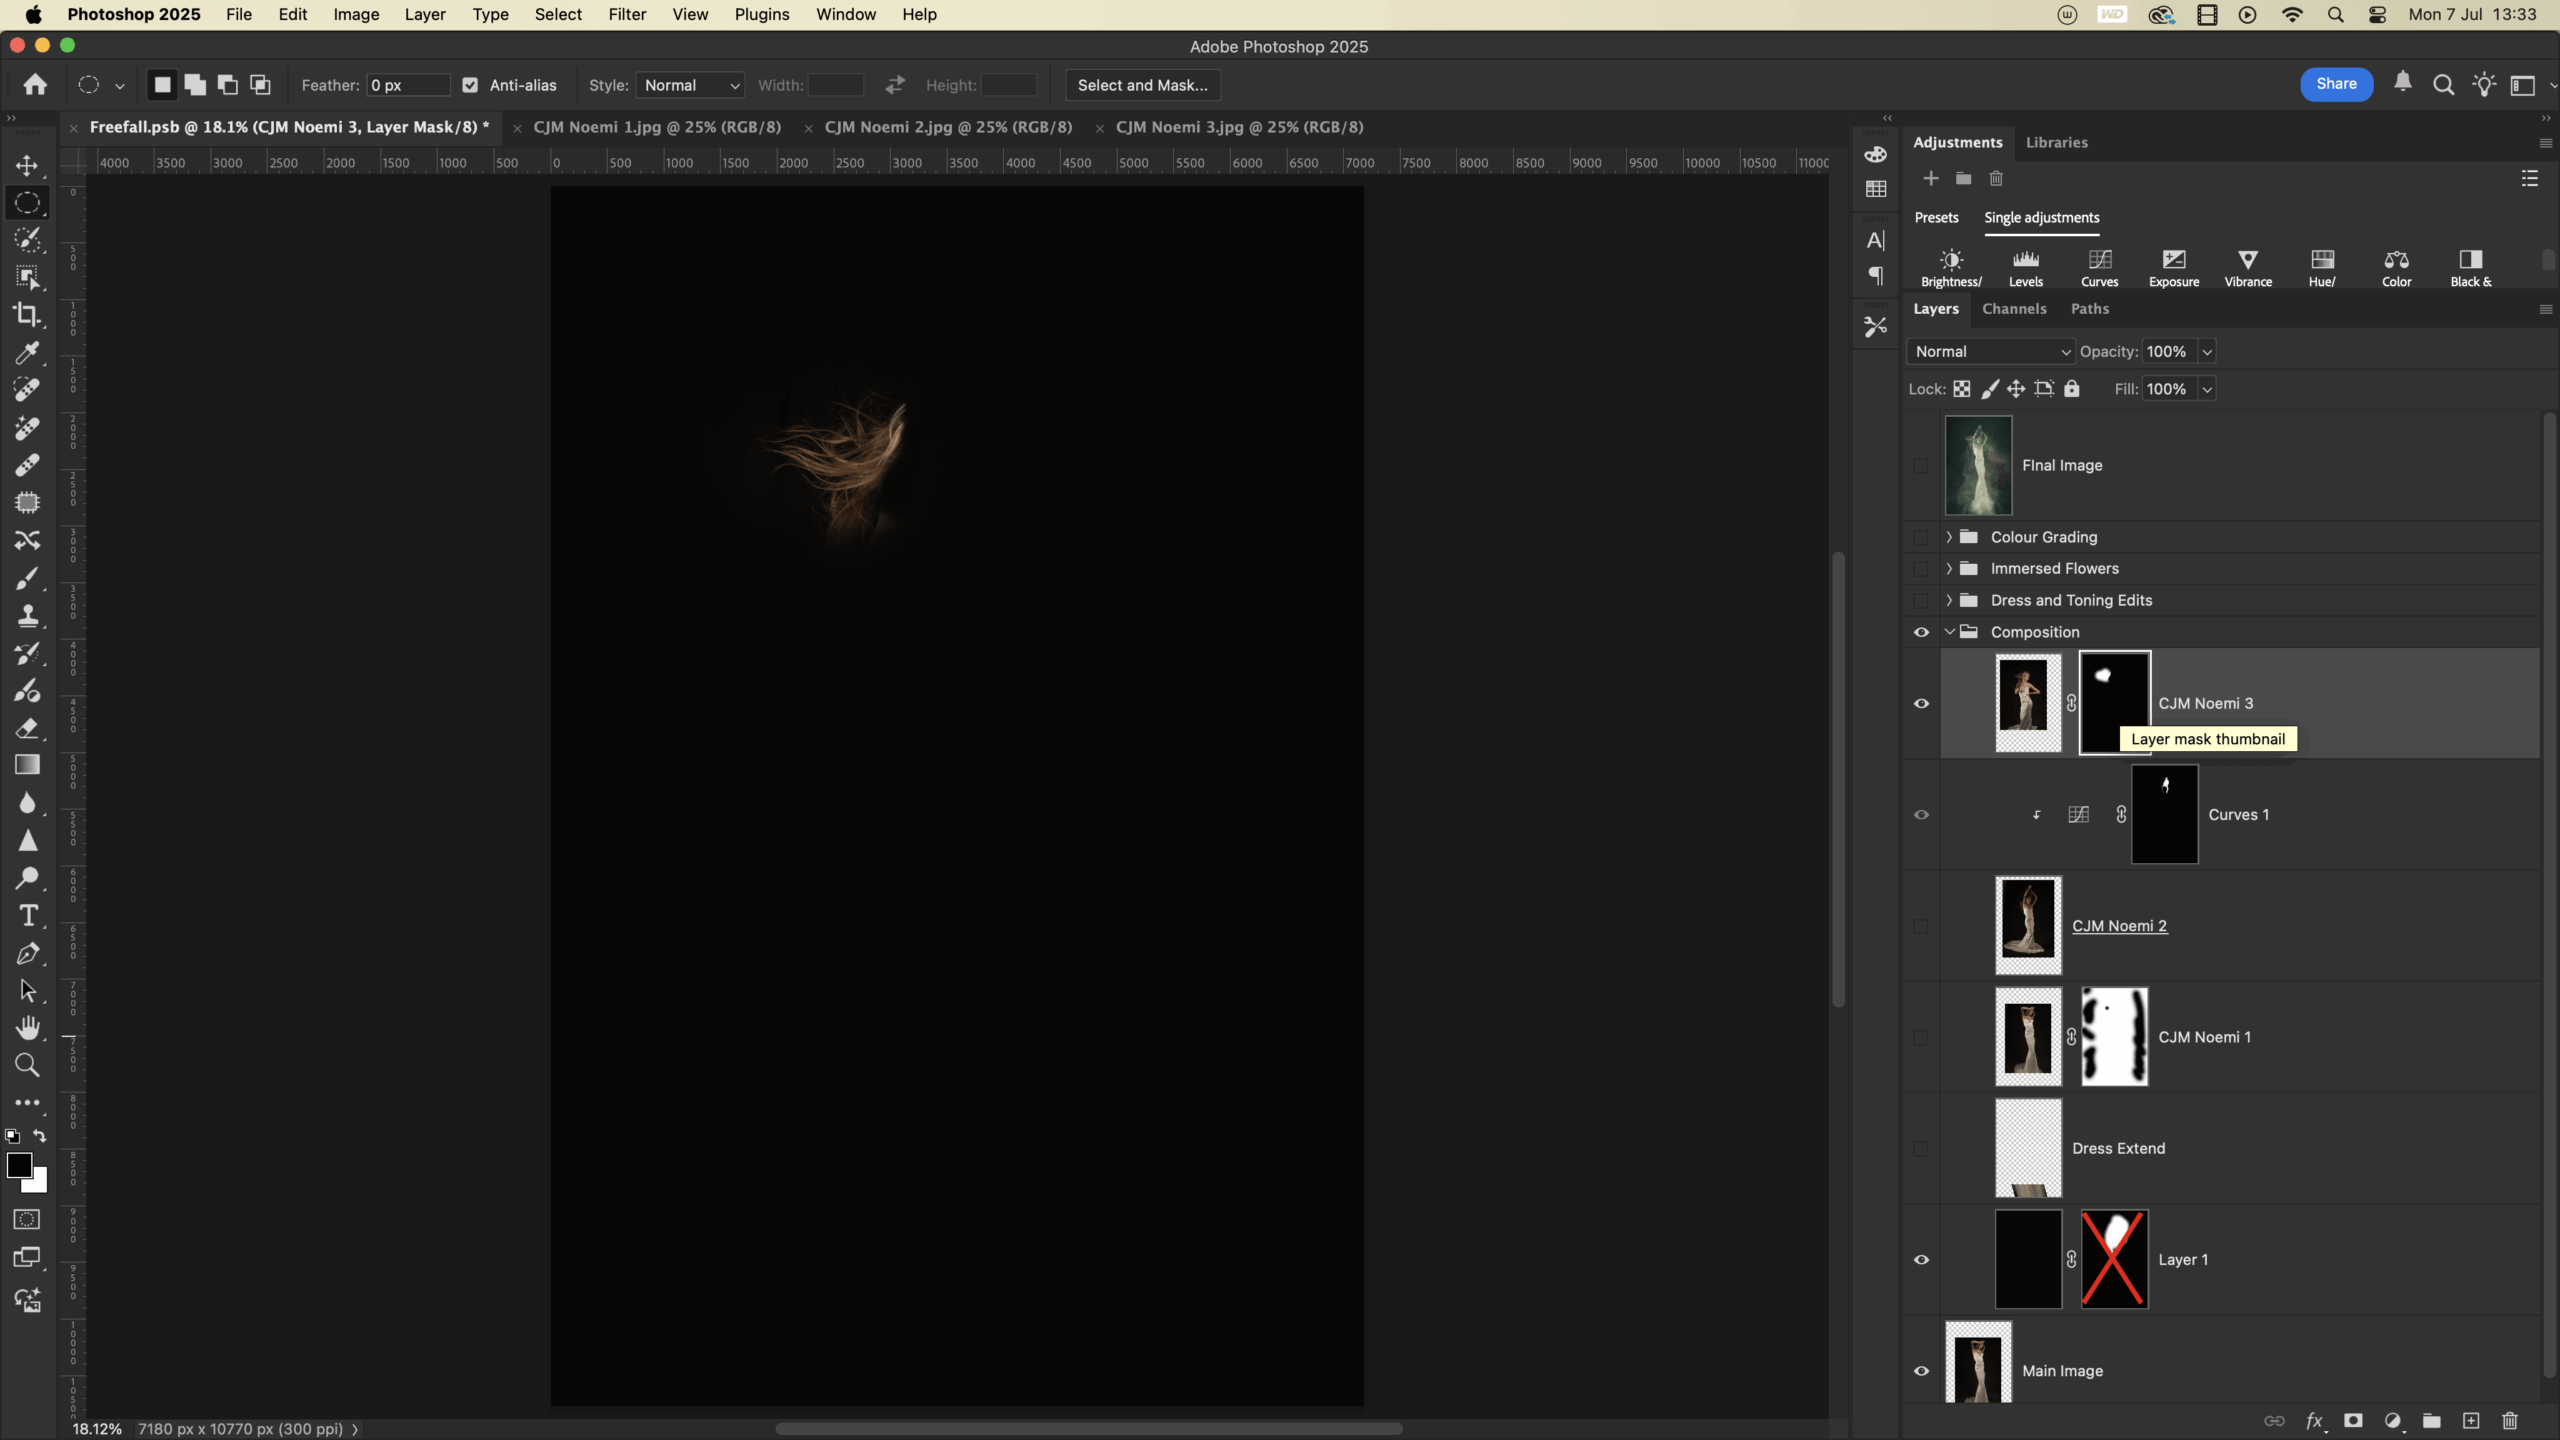This screenshot has height=1440, width=2560.
Task: Select the Crop tool
Action: point(27,315)
